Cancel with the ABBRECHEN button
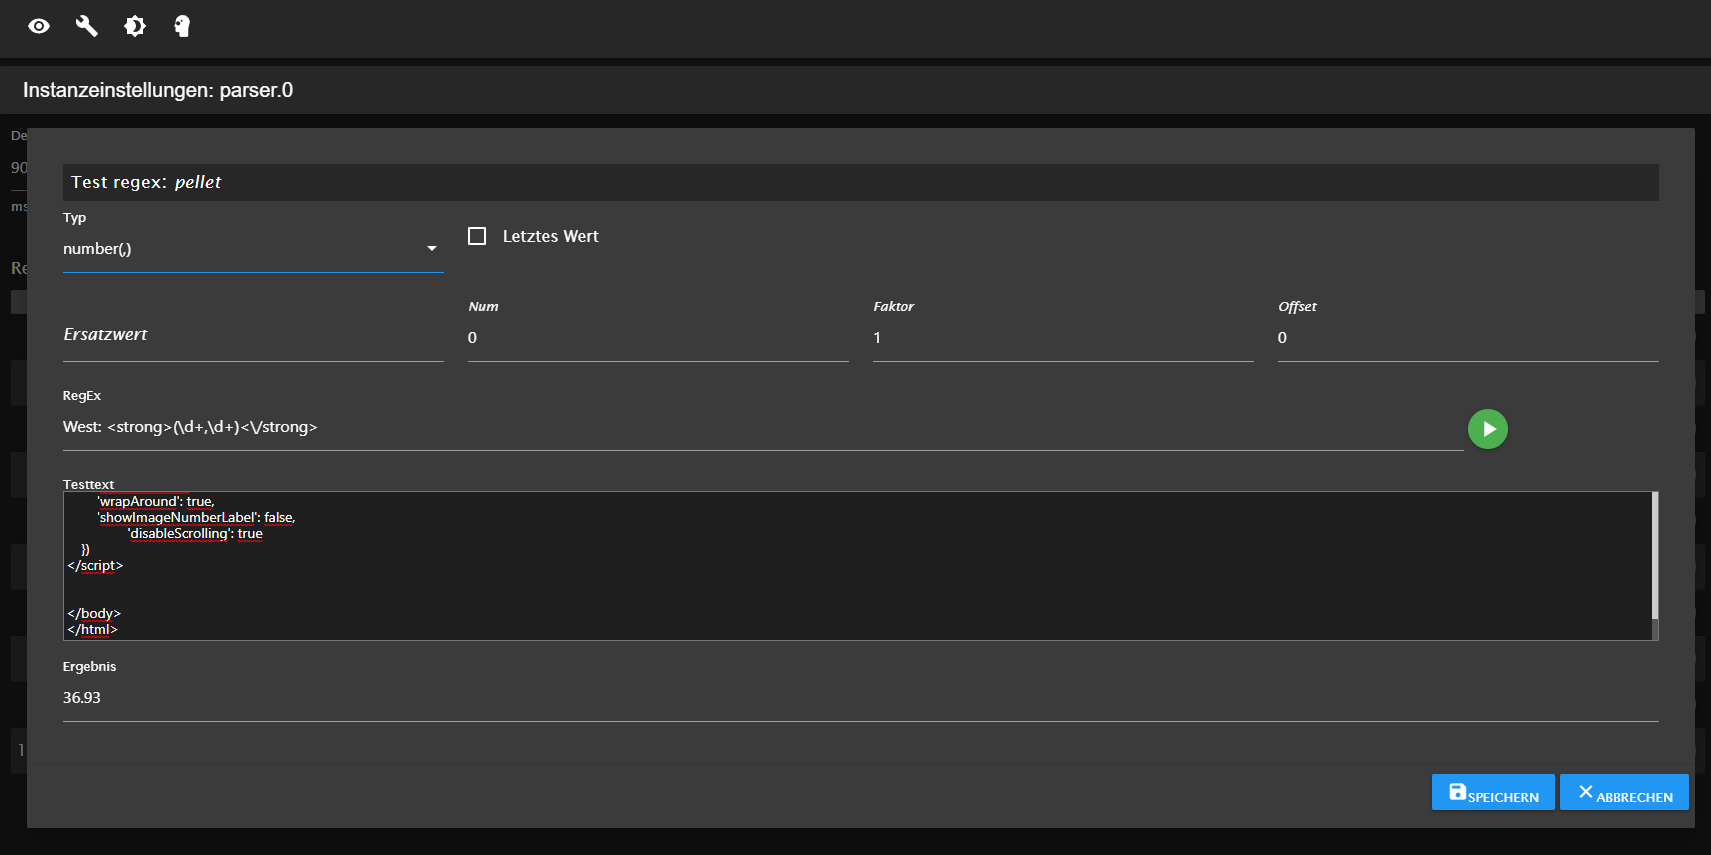1711x855 pixels. pyautogui.click(x=1624, y=792)
